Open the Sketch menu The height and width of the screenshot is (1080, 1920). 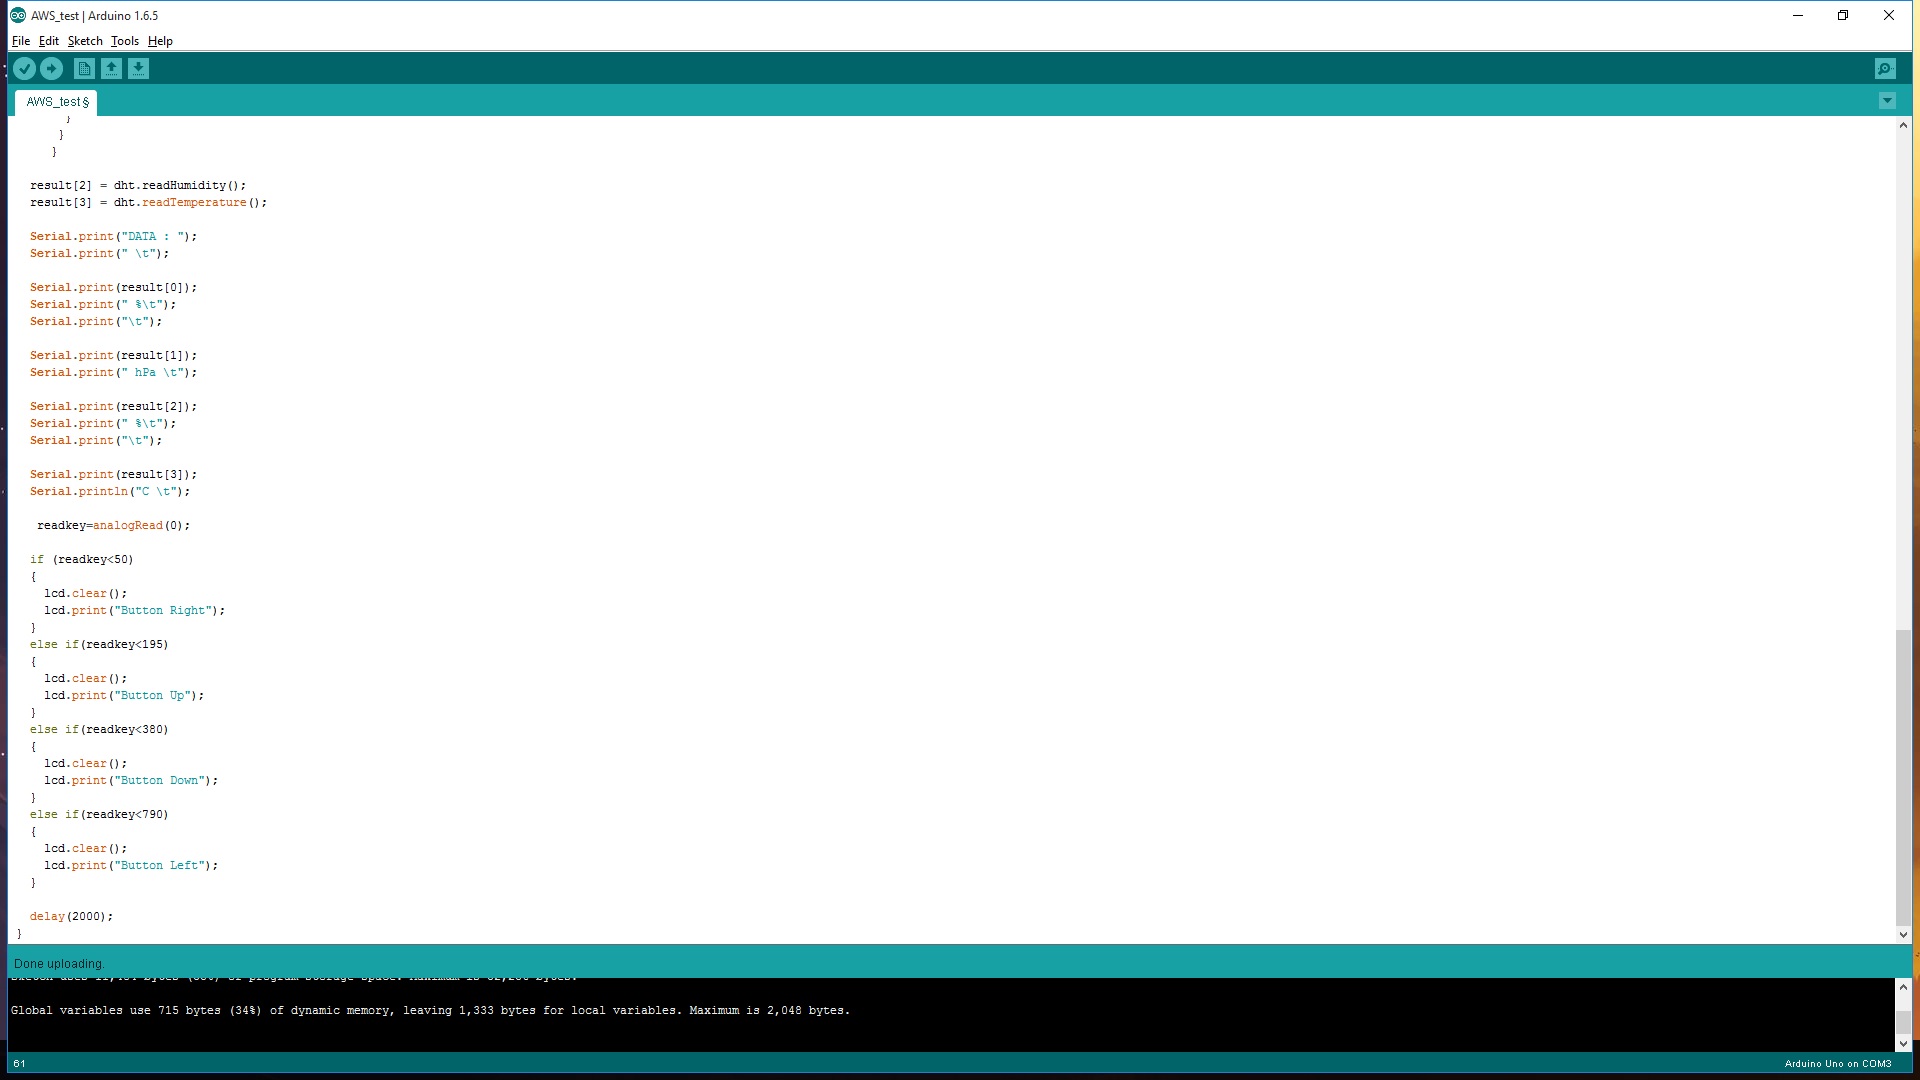[x=85, y=41]
